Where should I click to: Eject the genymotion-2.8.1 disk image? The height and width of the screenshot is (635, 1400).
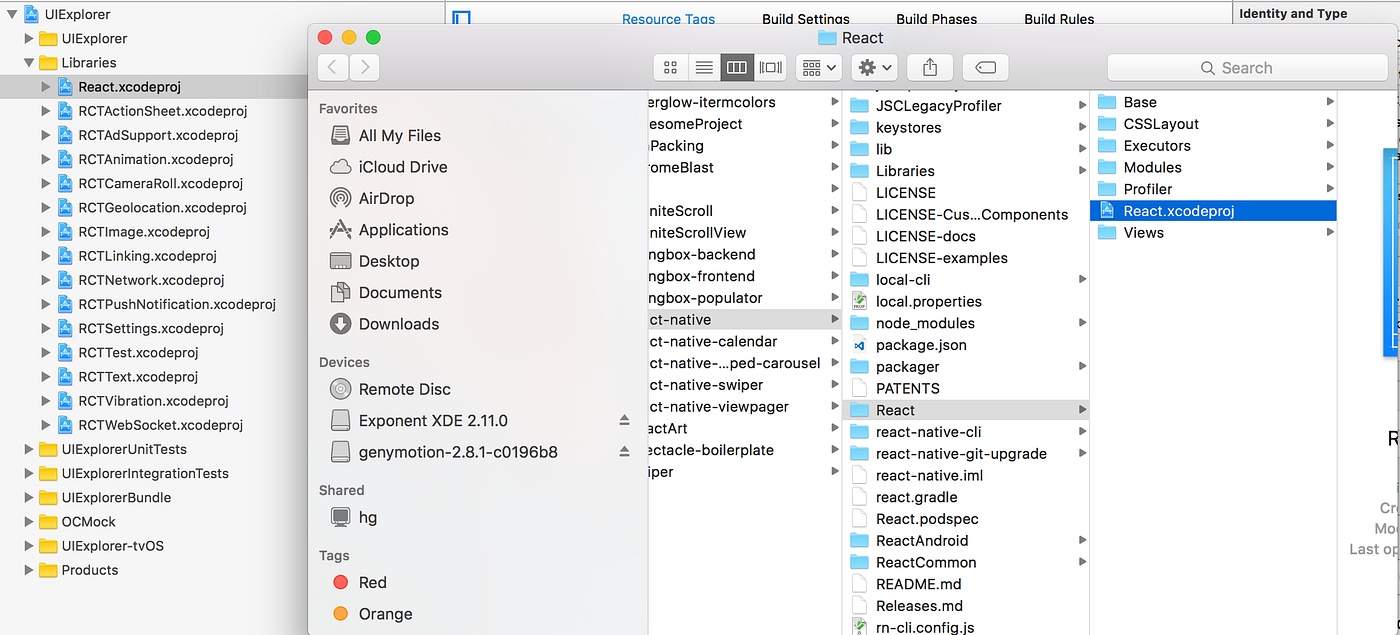624,452
